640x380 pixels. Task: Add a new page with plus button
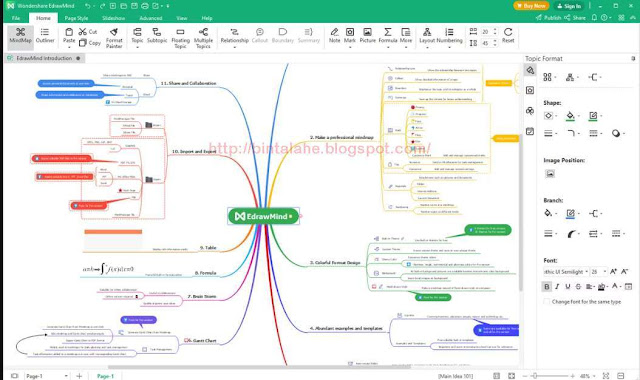(x=79, y=376)
